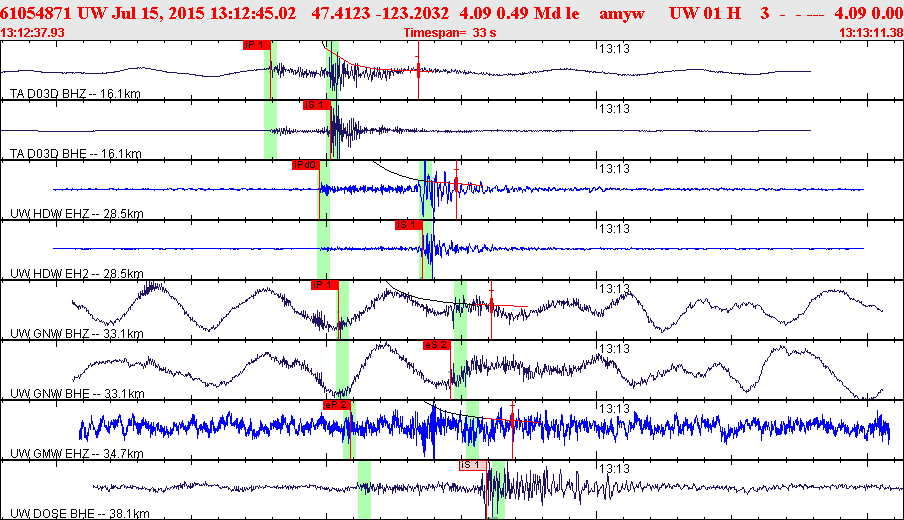Image resolution: width=904 pixels, height=520 pixels.
Task: Click the coda end marker on D03D BHZ
Action: tap(419, 70)
